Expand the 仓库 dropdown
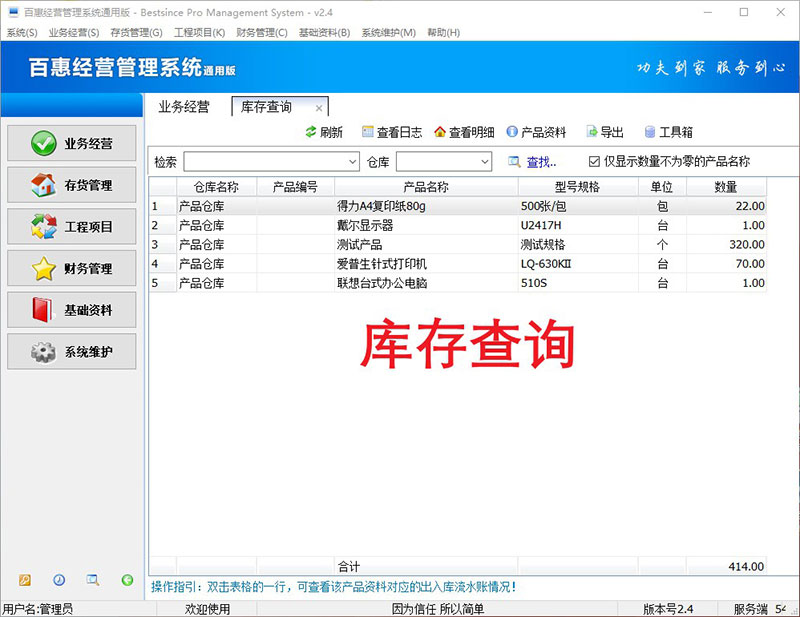800x617 pixels. [485, 162]
